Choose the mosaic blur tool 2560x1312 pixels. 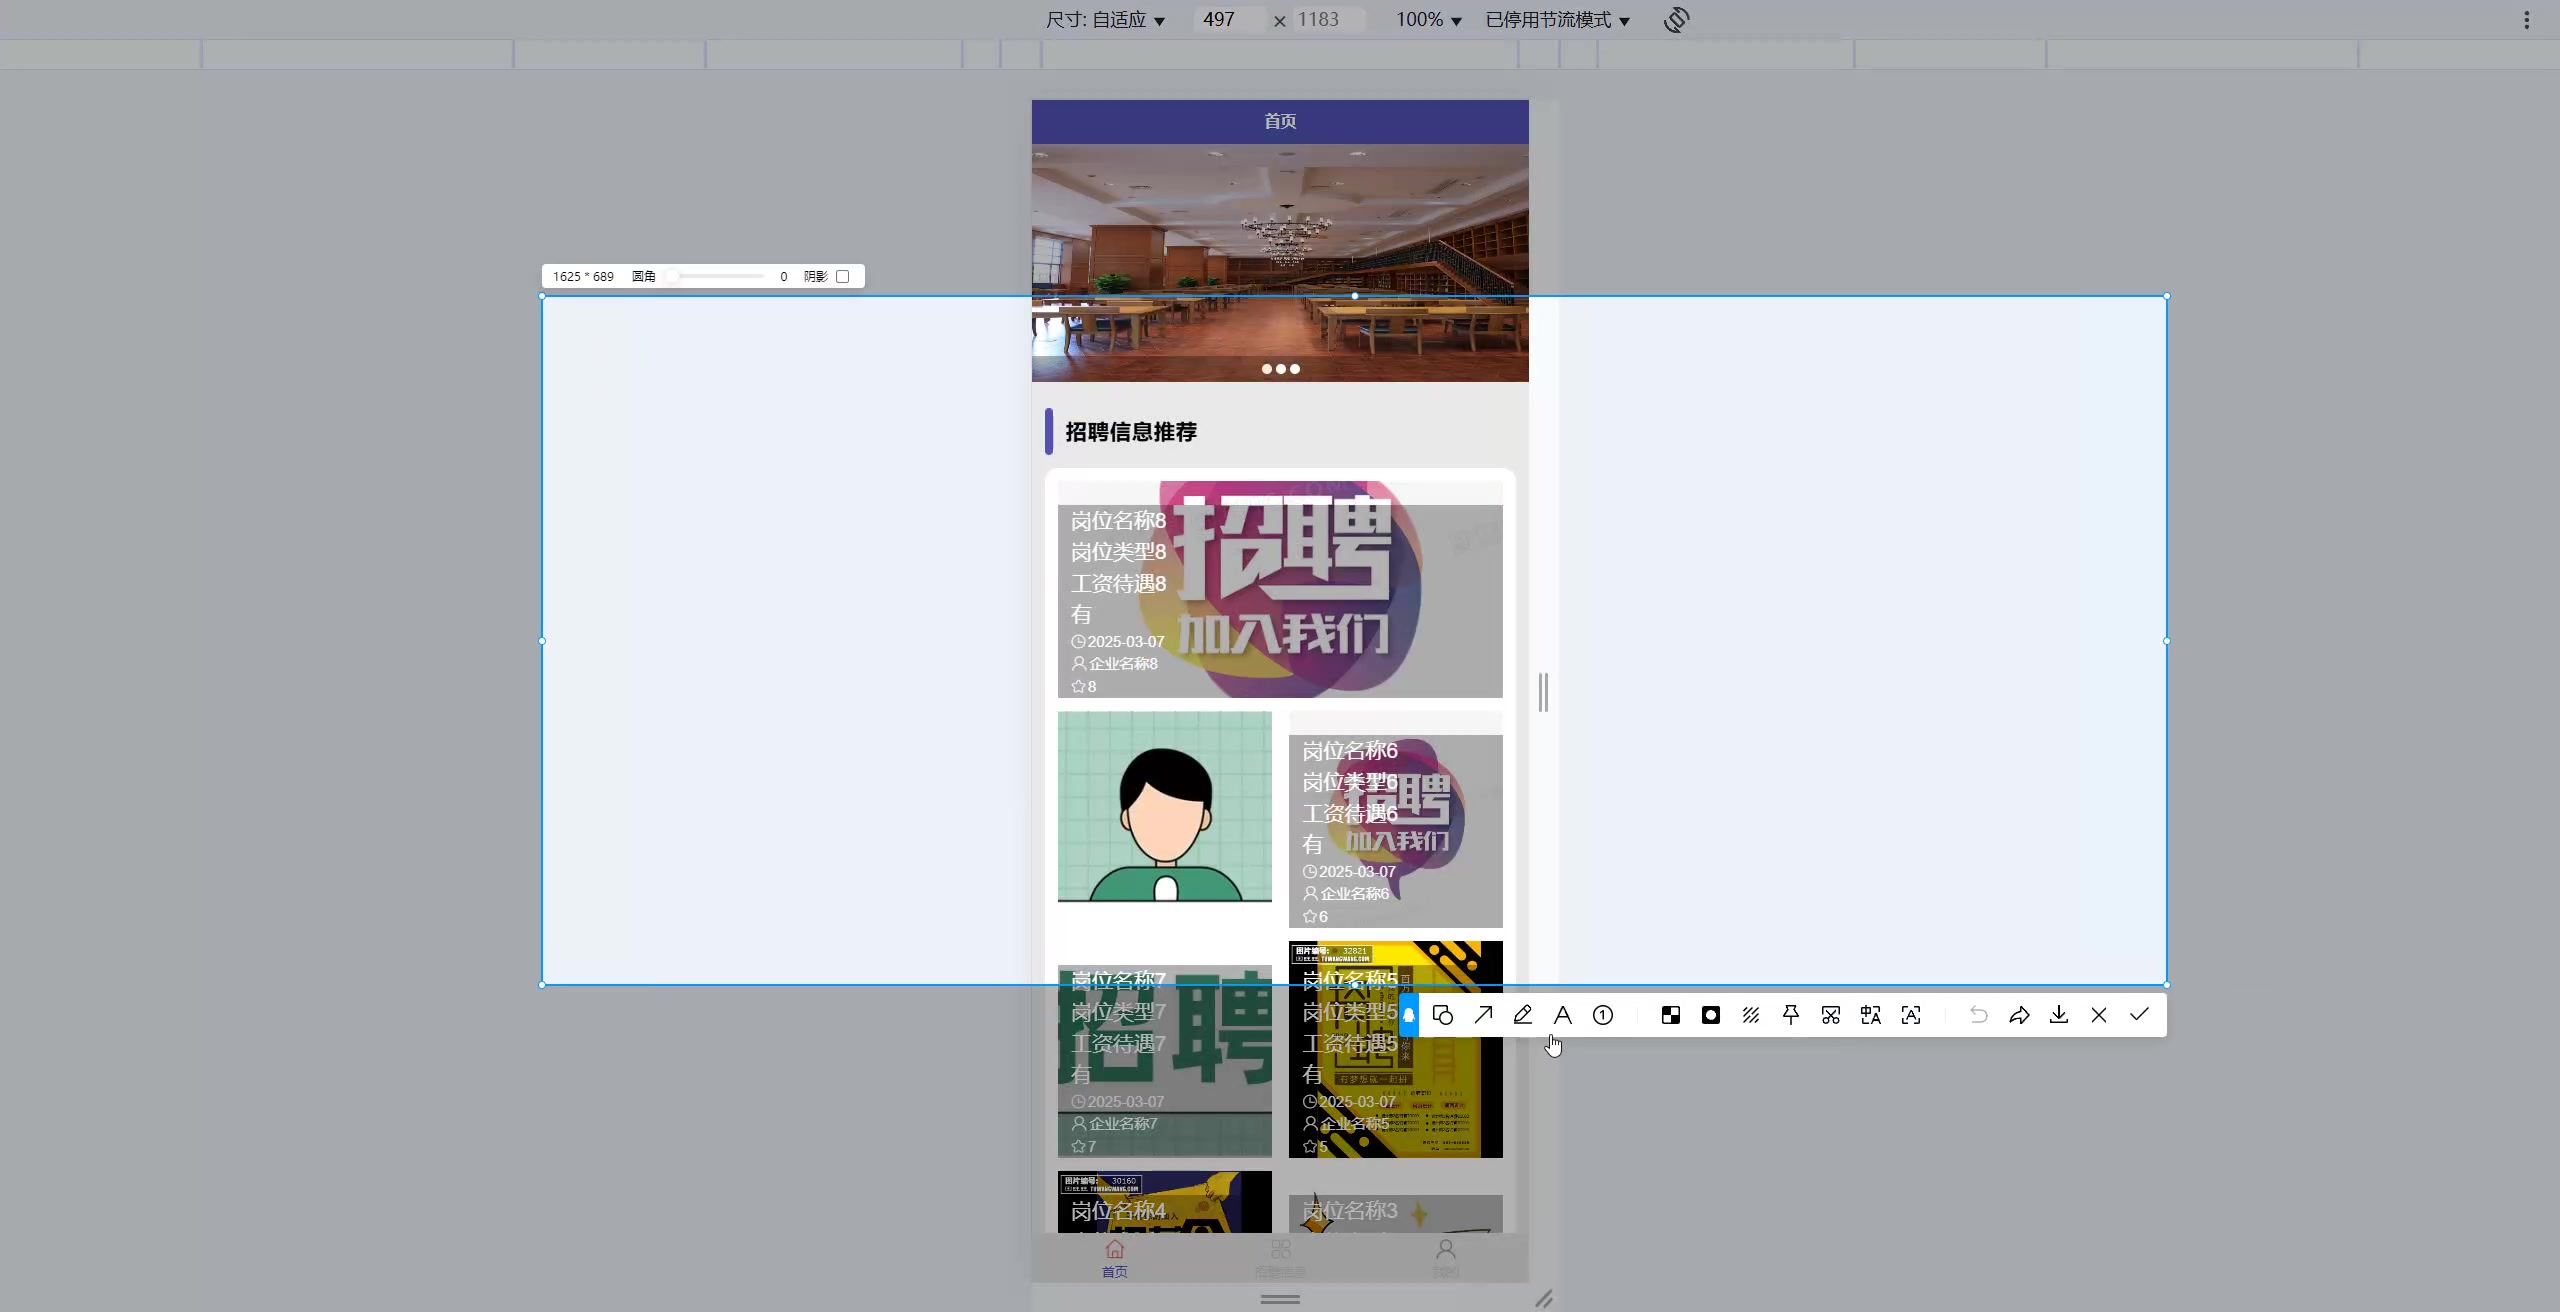[x=1671, y=1015]
